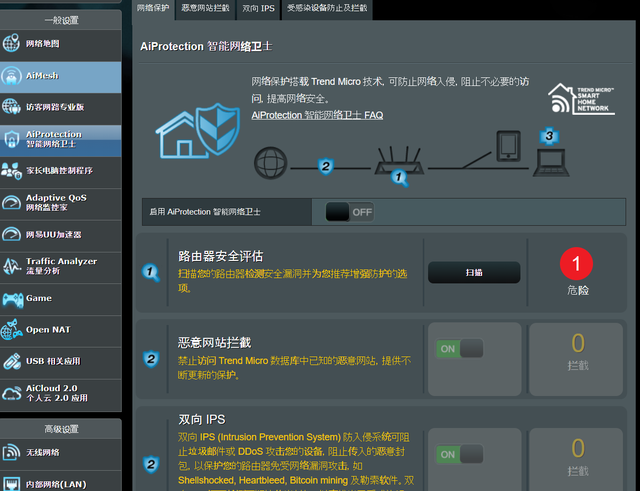Screen dimensions: 640x491
Task: Toggle the 双向 IPS ON switch
Action: [460, 454]
